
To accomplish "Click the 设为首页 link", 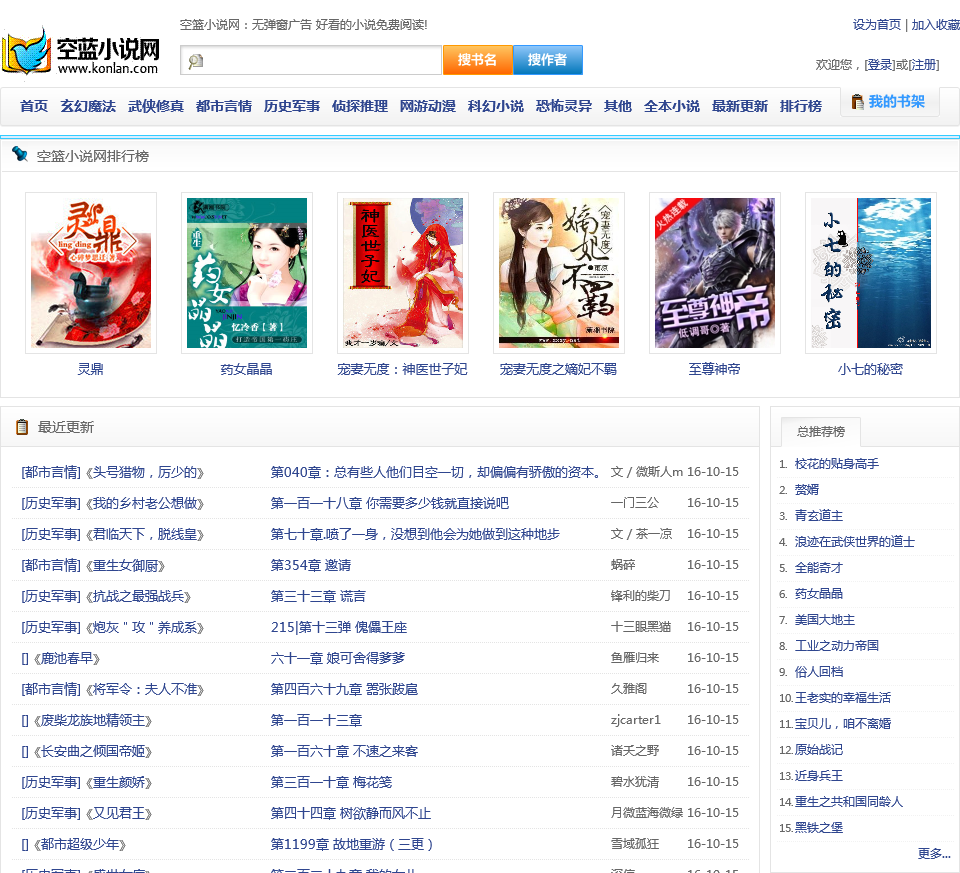I will [877, 24].
